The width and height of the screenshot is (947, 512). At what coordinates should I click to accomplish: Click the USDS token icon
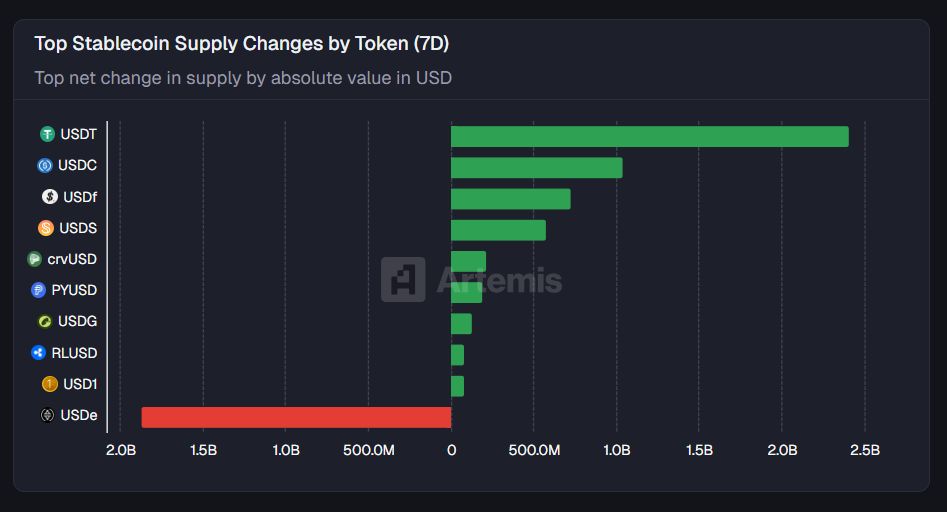click(x=46, y=228)
